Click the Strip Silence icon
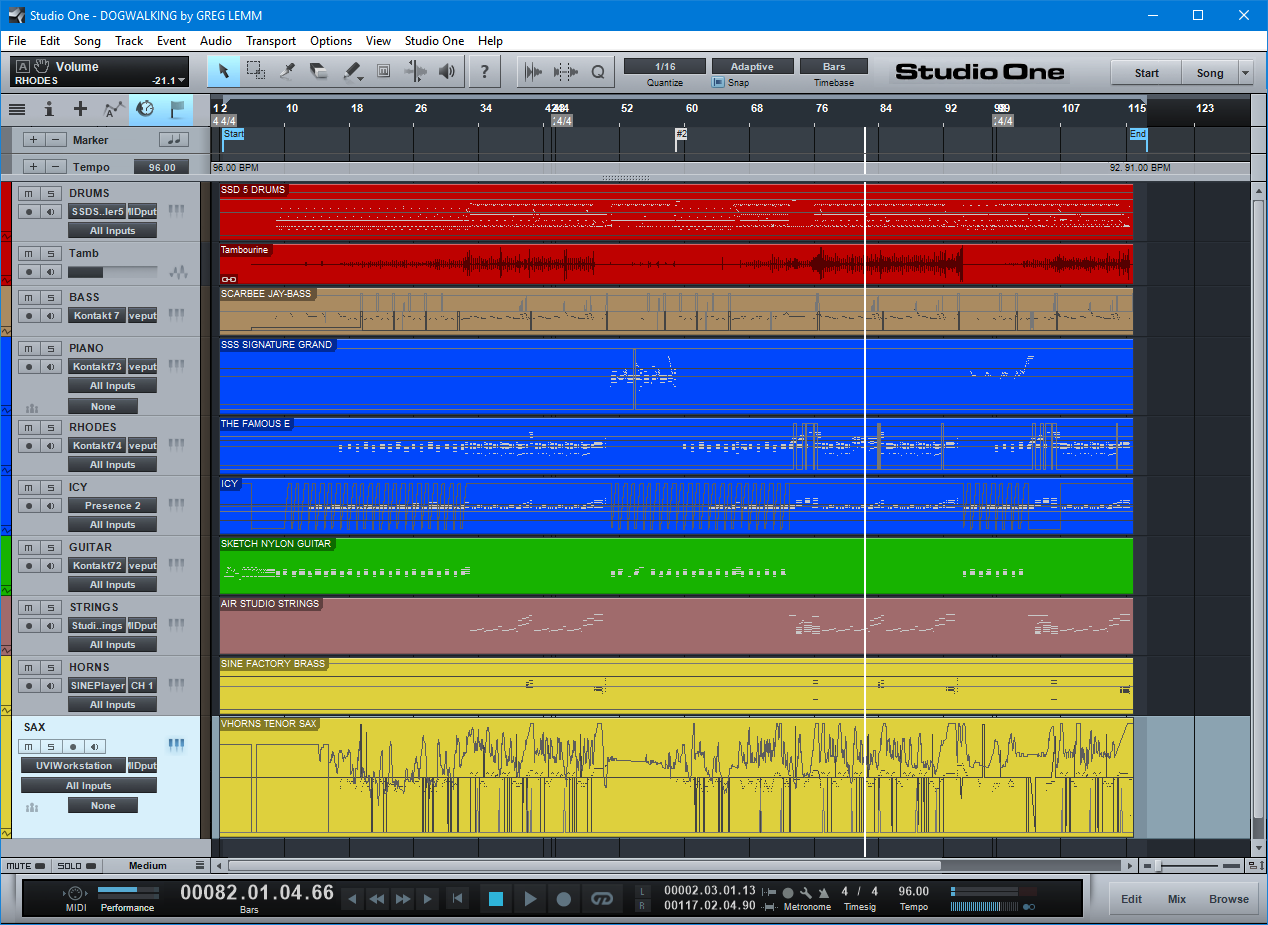 (533, 71)
